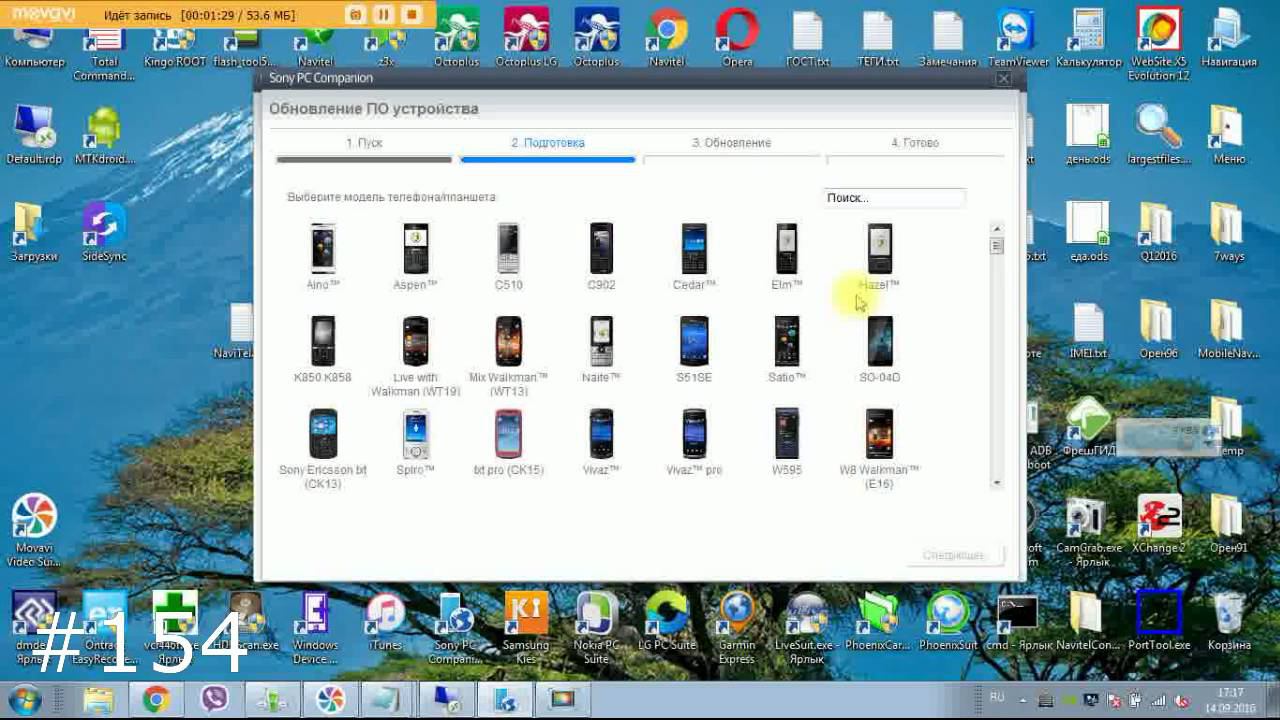The height and width of the screenshot is (720, 1280).
Task: Choose the C902 phone thumbnail
Action: (x=601, y=257)
